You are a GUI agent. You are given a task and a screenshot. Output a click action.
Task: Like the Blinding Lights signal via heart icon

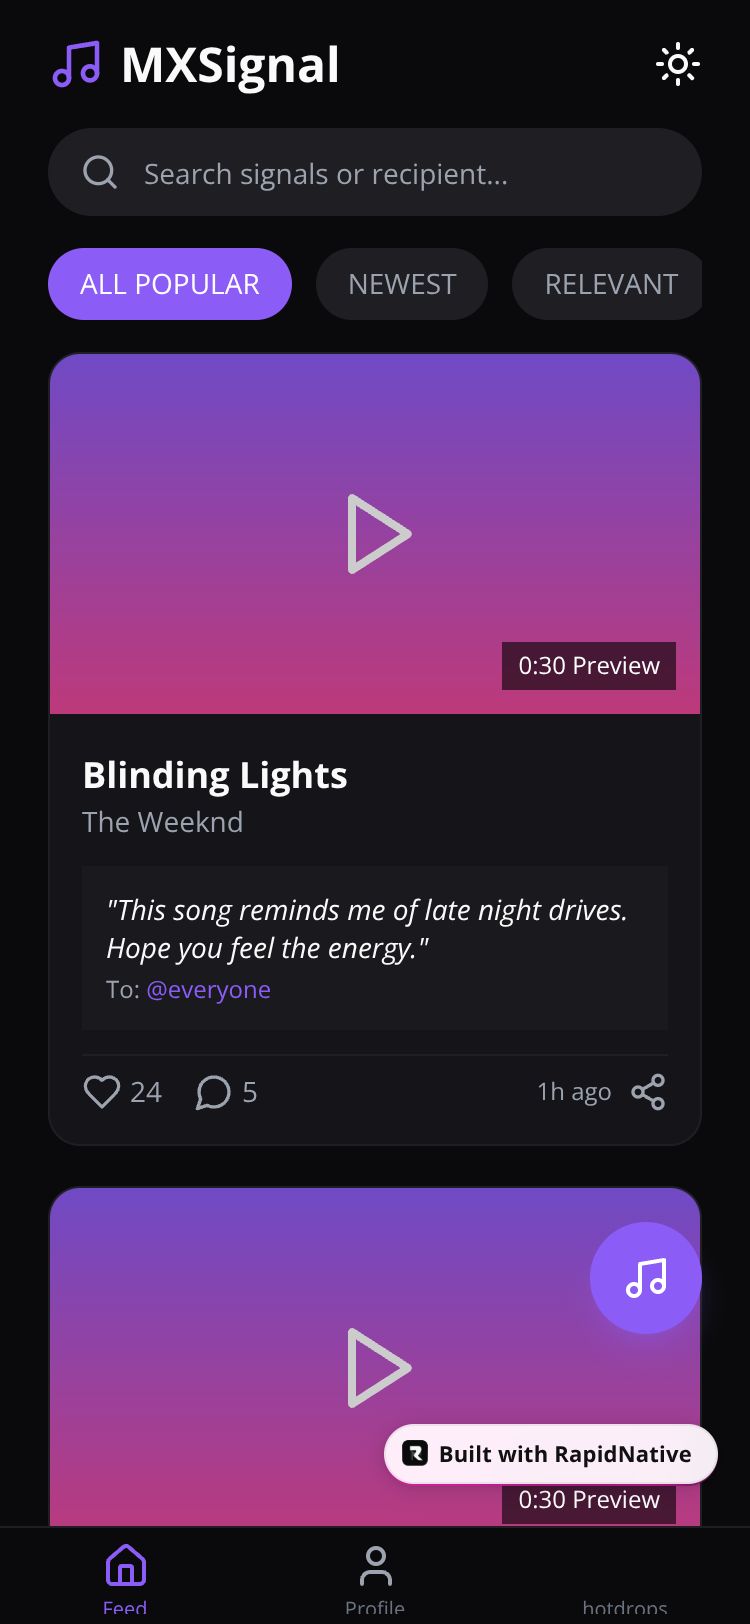click(102, 1092)
